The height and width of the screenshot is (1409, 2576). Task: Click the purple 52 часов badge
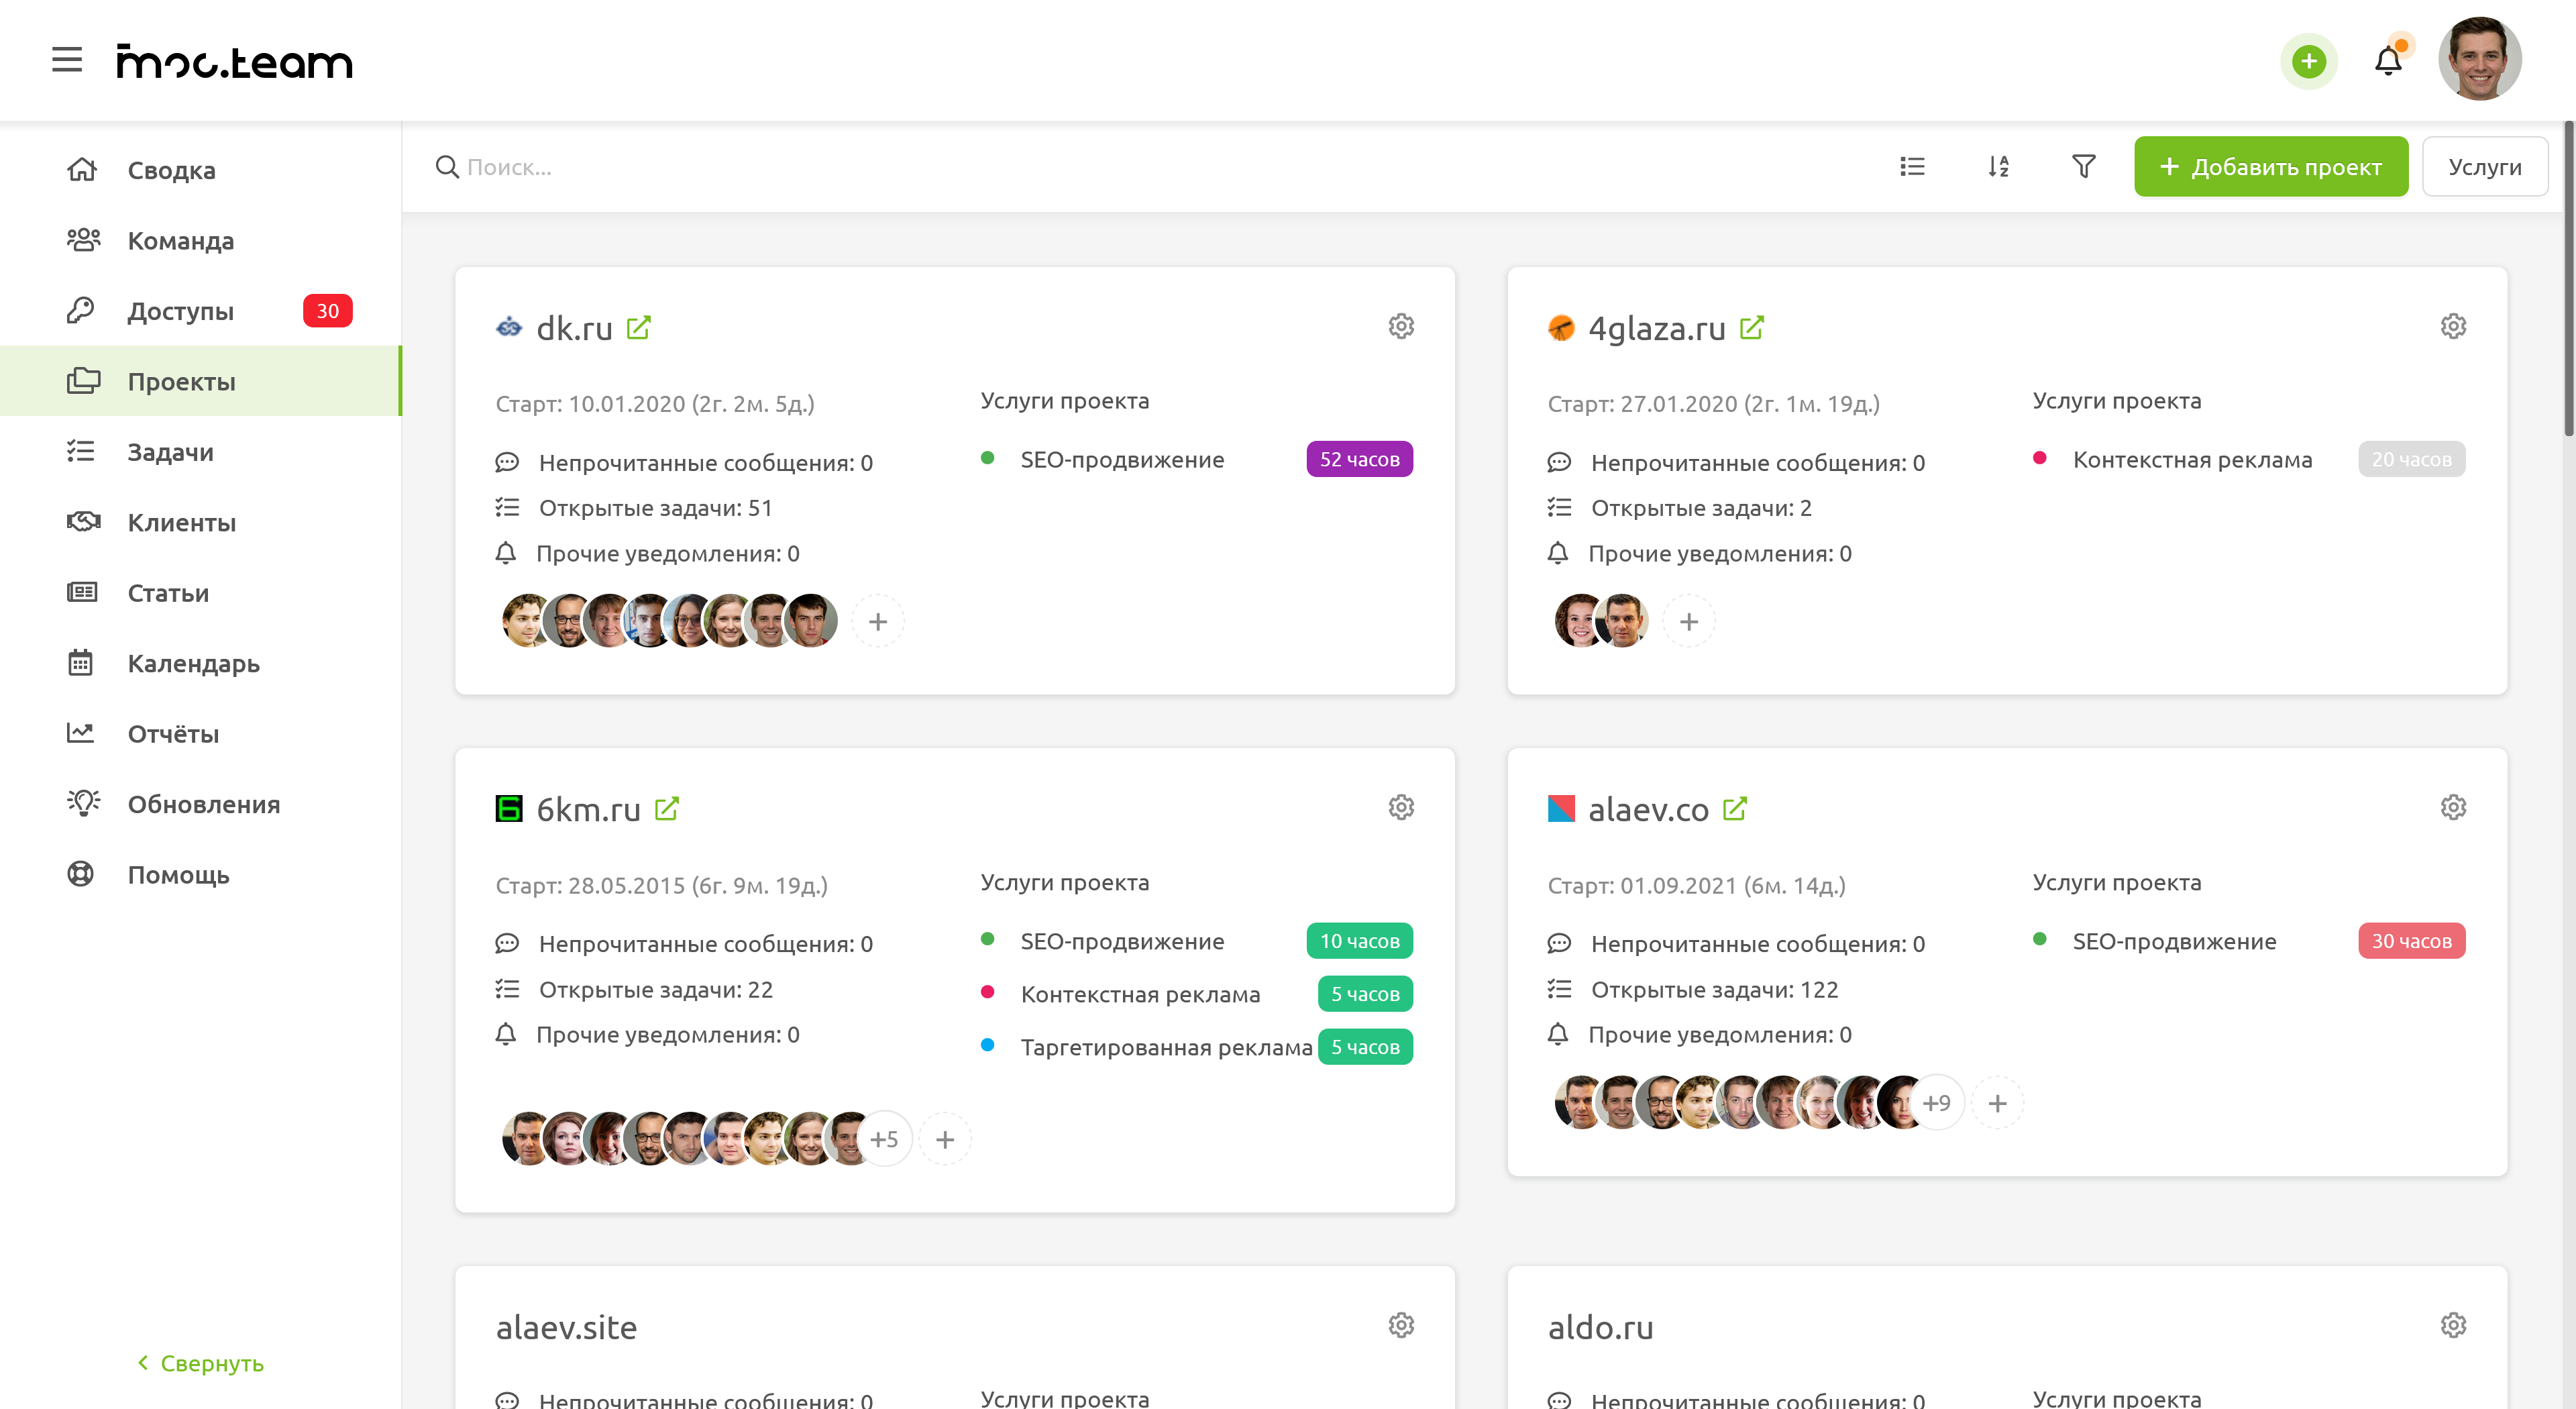(x=1359, y=460)
